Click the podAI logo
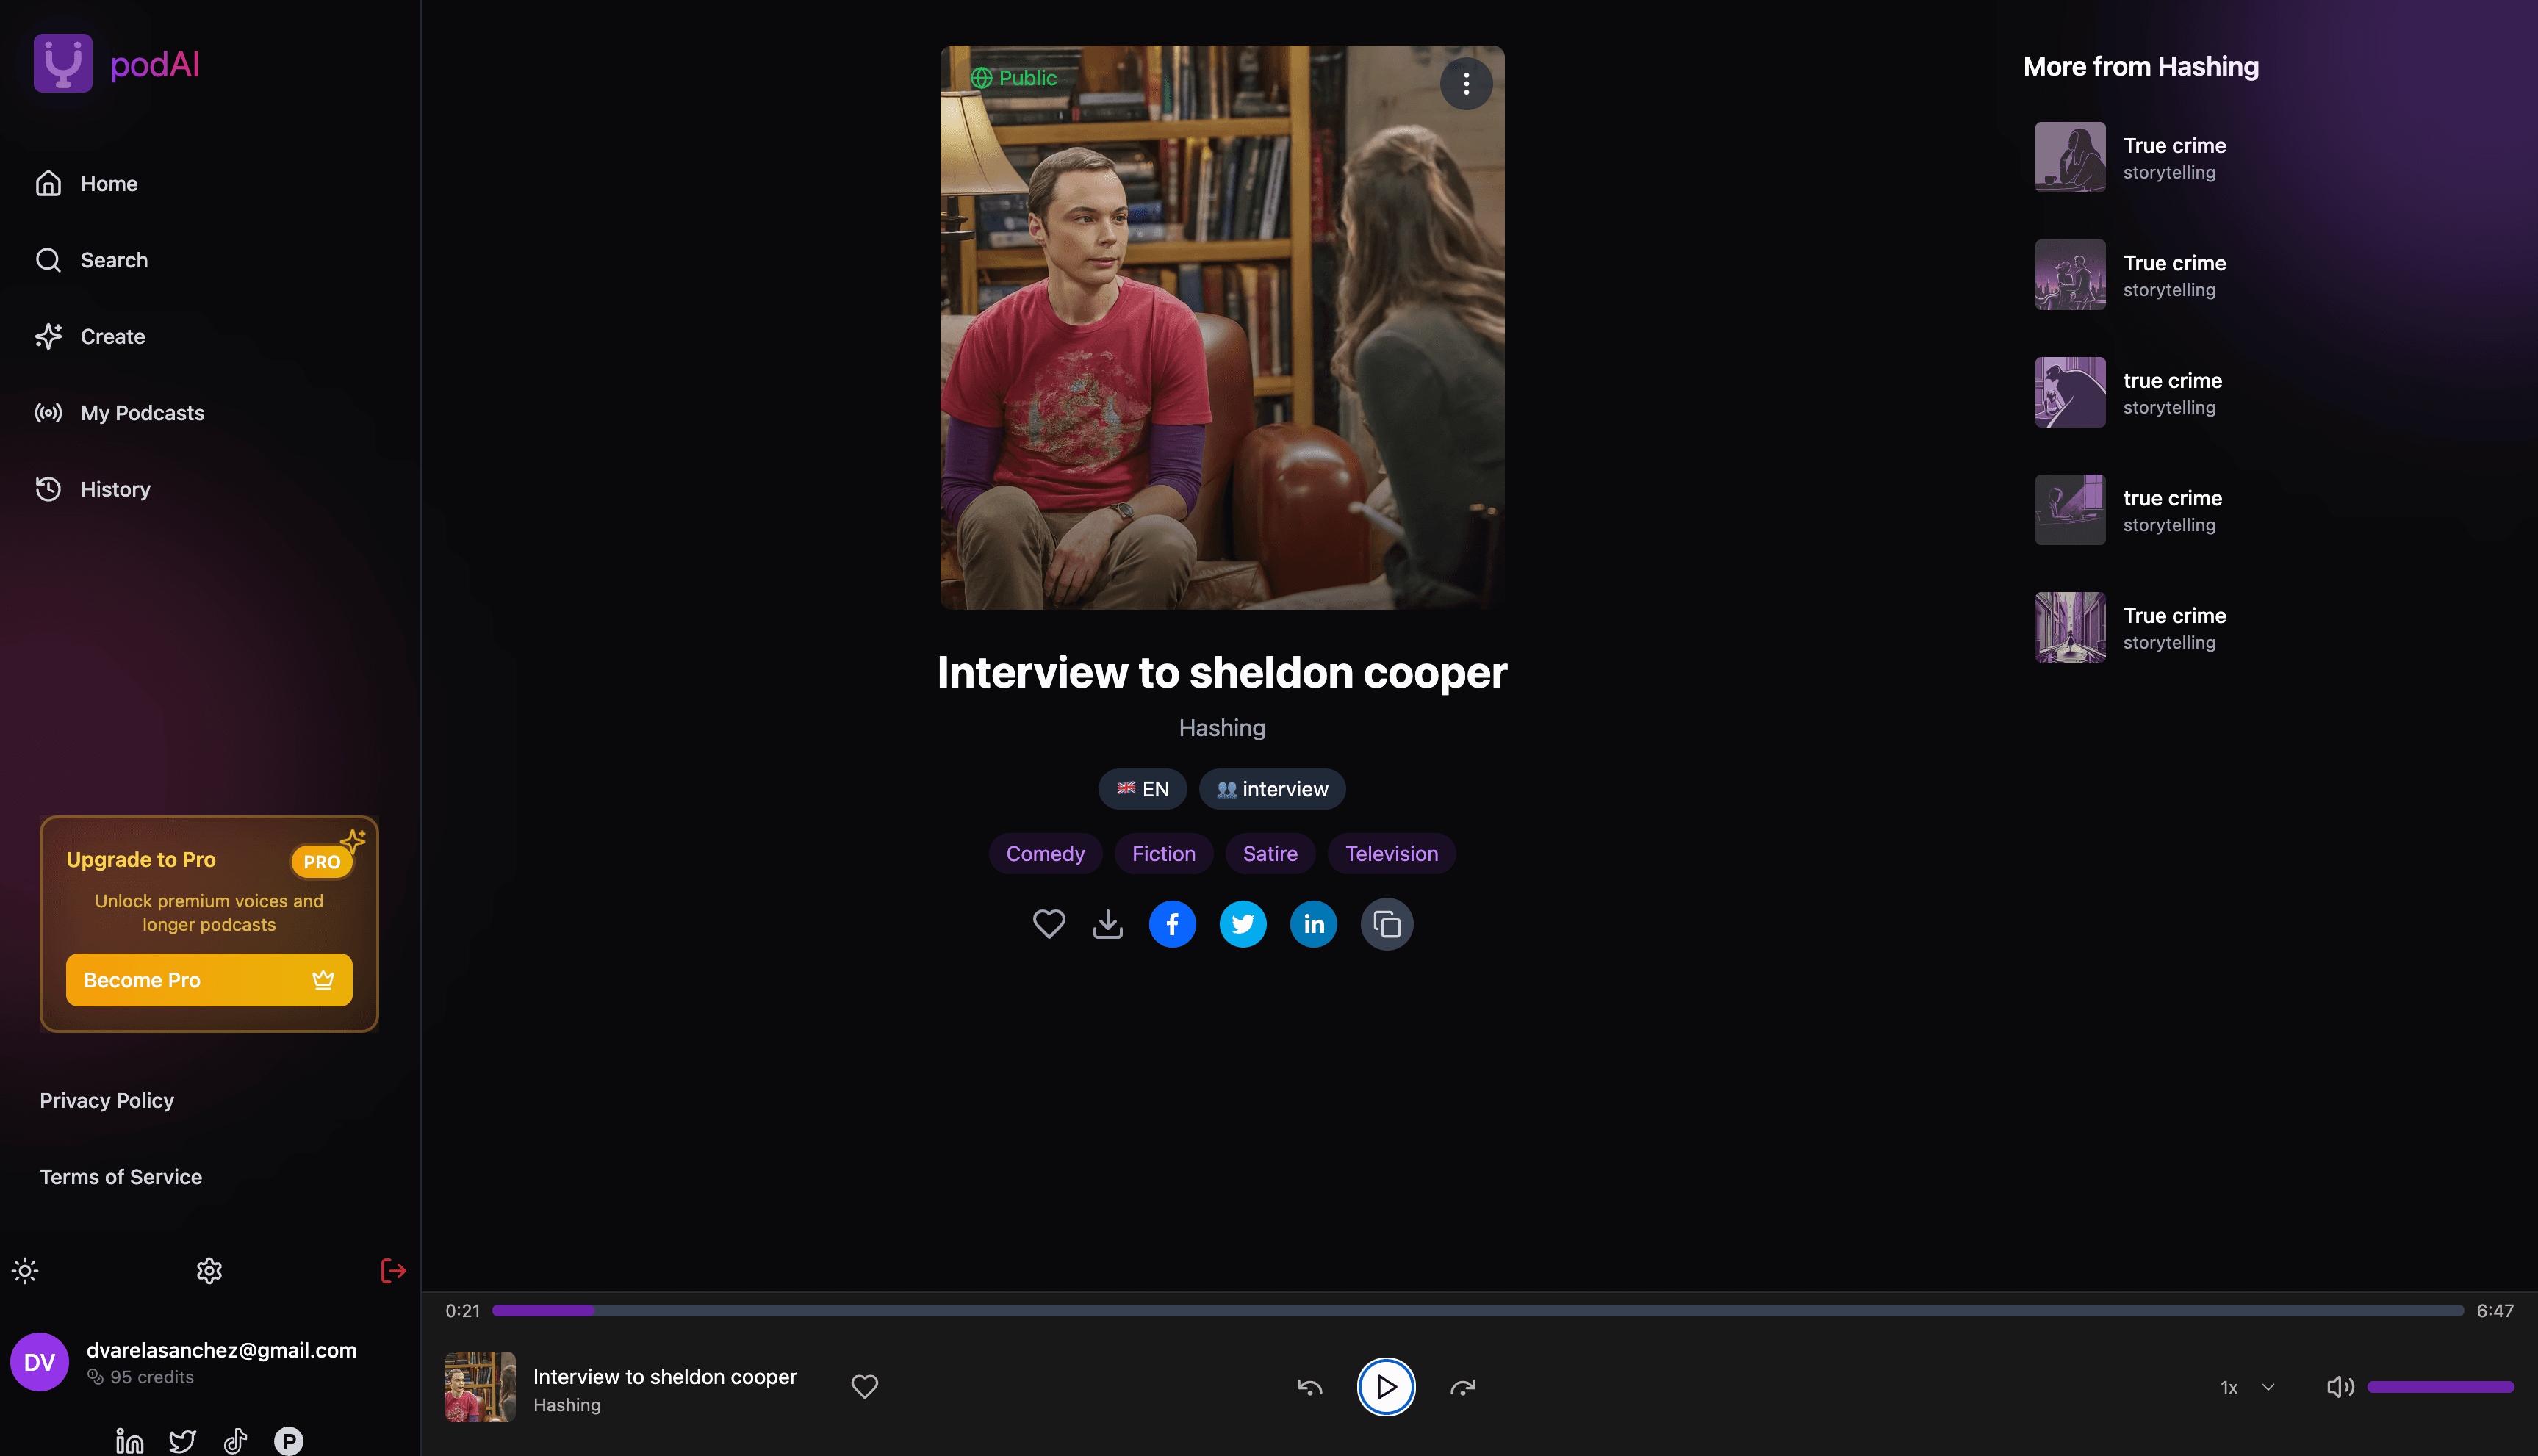2538x1456 pixels. [117, 63]
